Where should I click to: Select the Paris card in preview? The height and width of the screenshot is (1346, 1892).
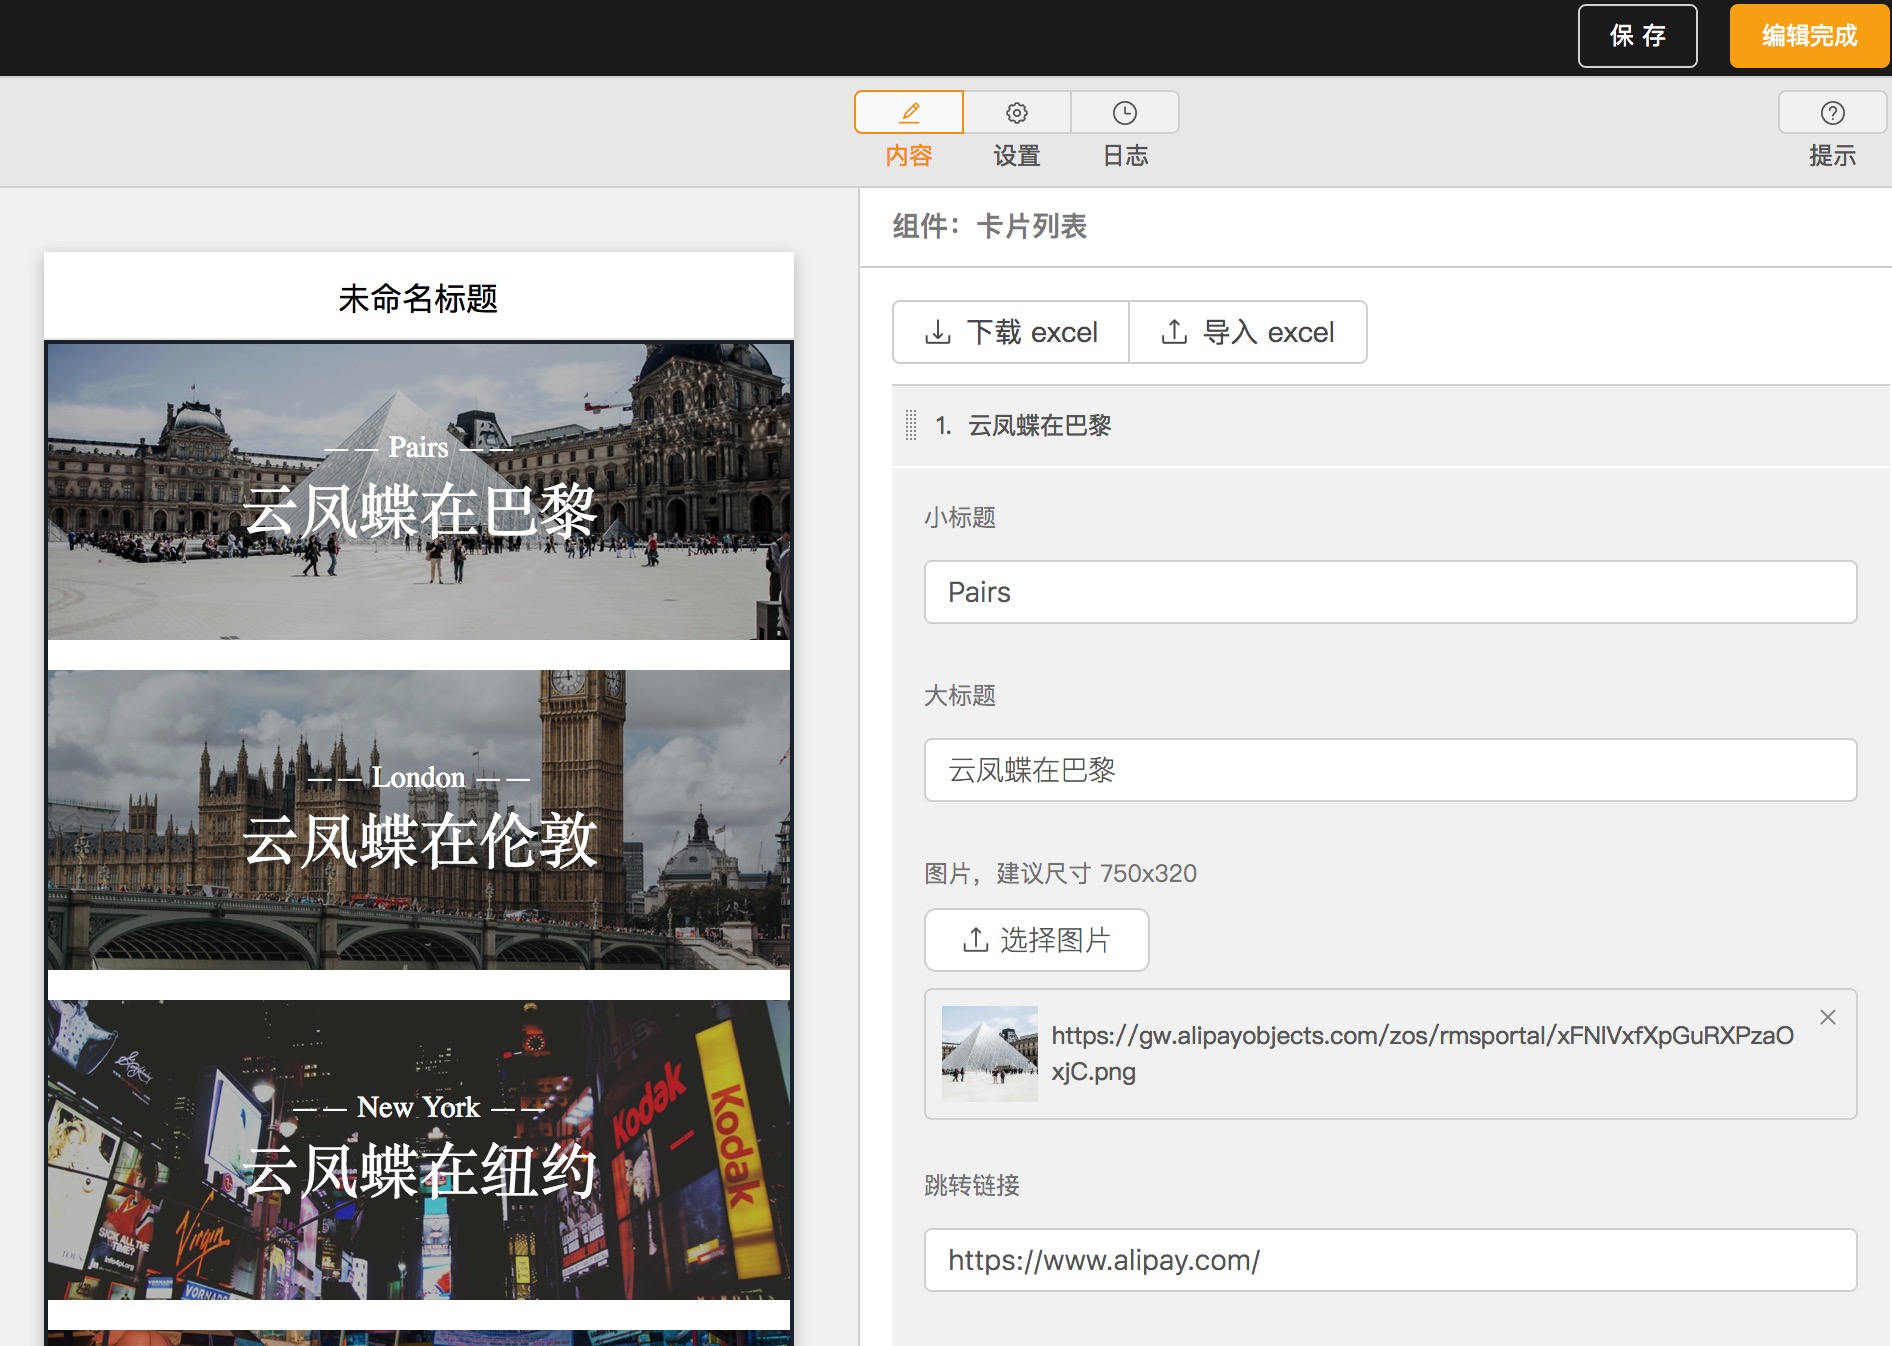point(419,492)
